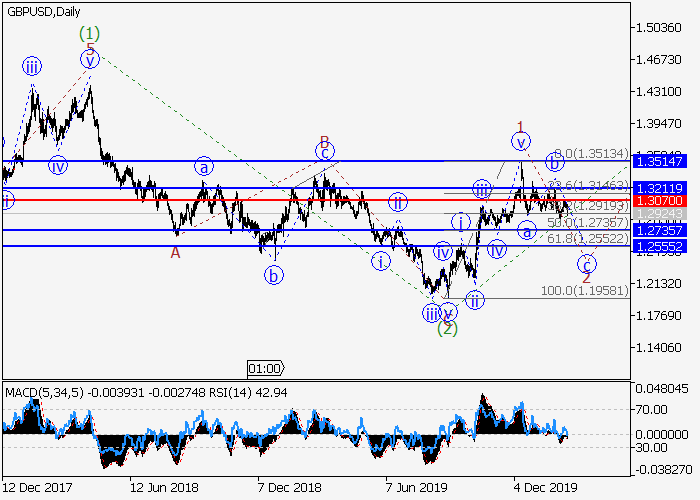Screen dimensions: 700x500
Task: Select the green (2) wave label
Action: [x=447, y=327]
